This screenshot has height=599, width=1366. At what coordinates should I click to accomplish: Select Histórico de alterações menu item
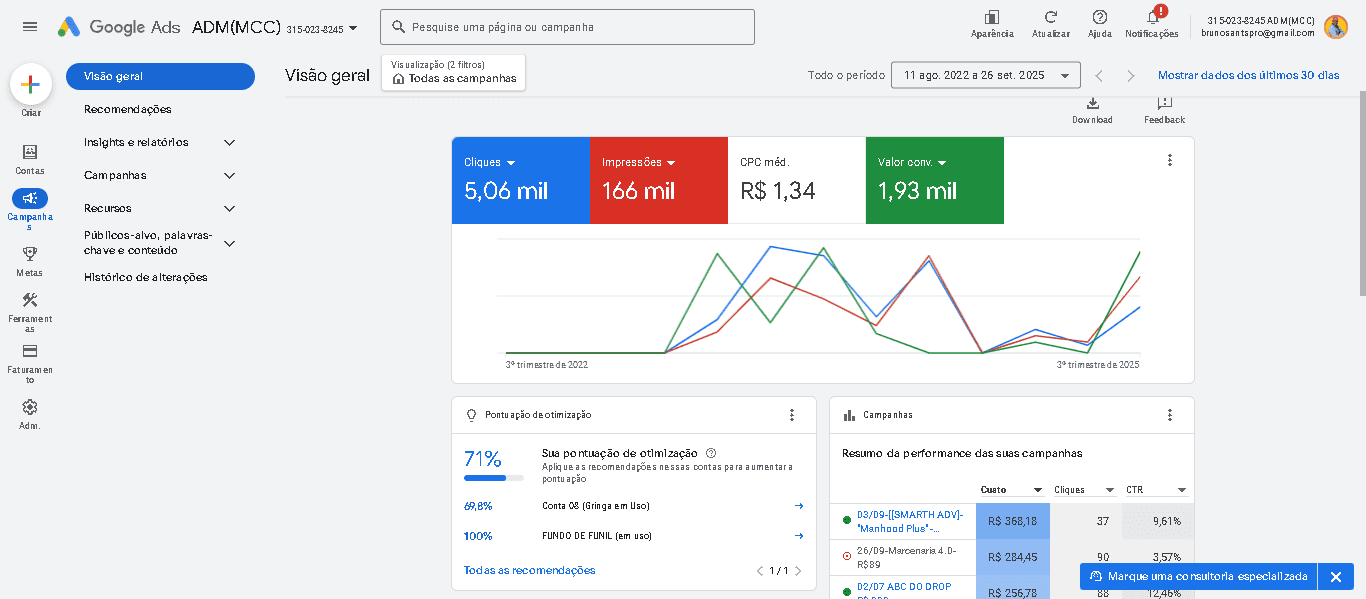(x=146, y=278)
